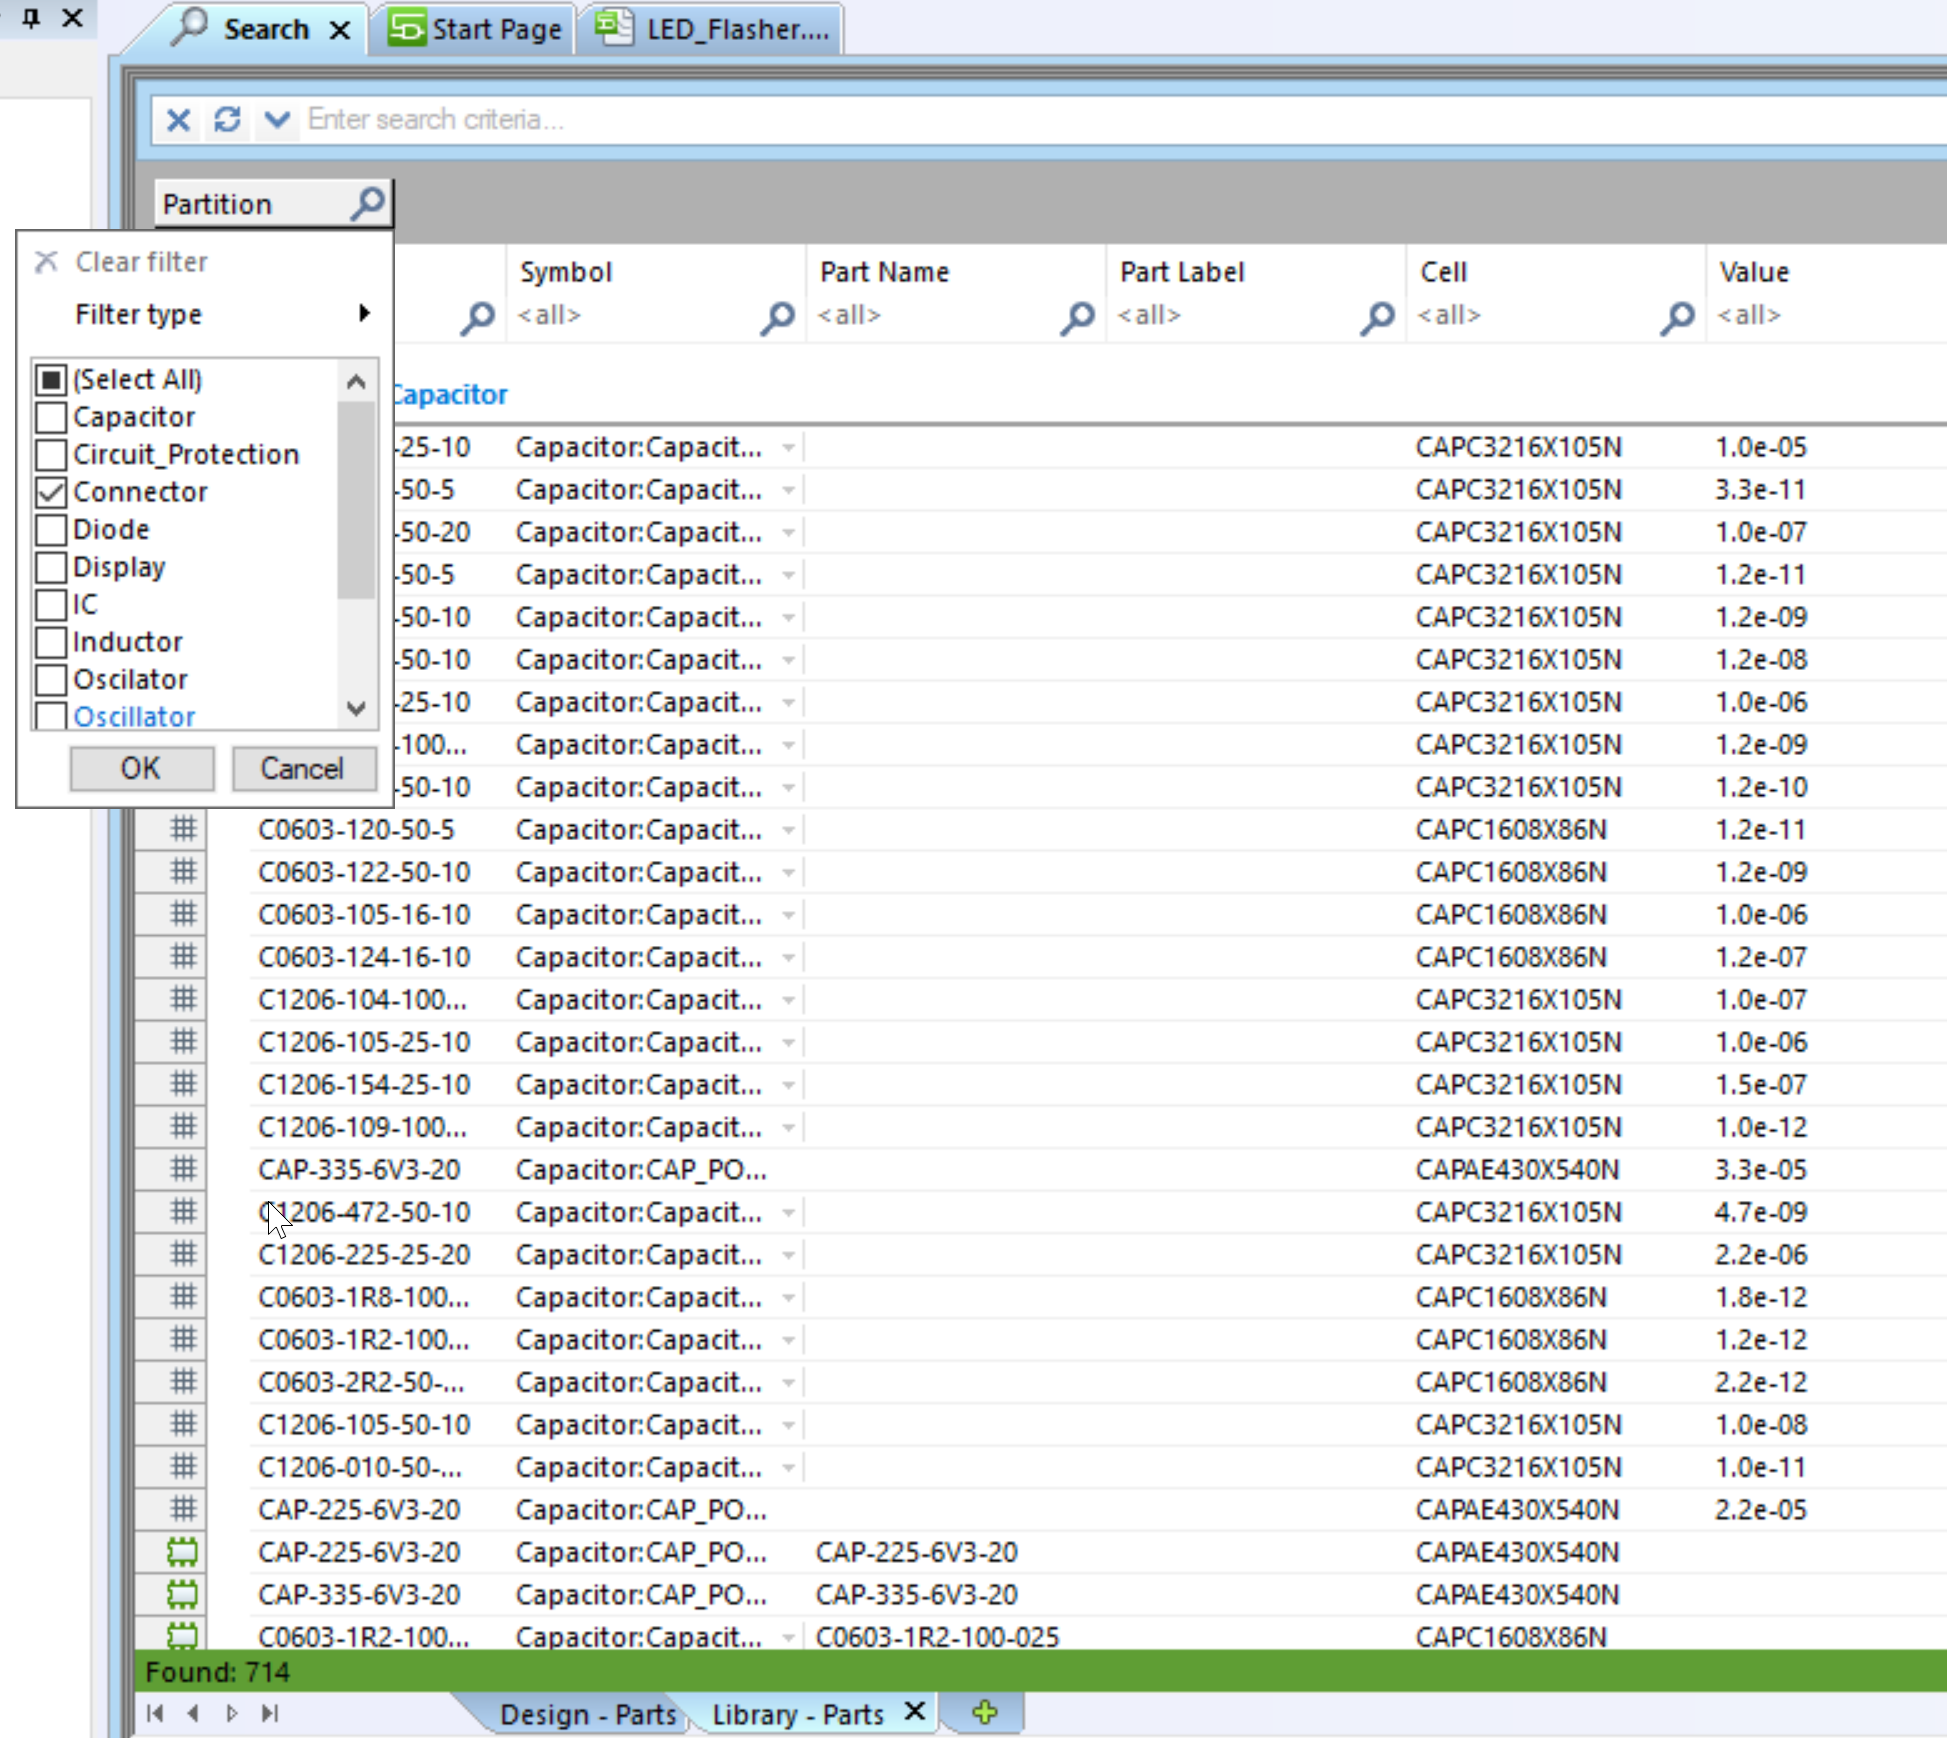The height and width of the screenshot is (1738, 1947).
Task: Open symbol dropdown for C0603-120-50-5 row
Action: point(788,831)
